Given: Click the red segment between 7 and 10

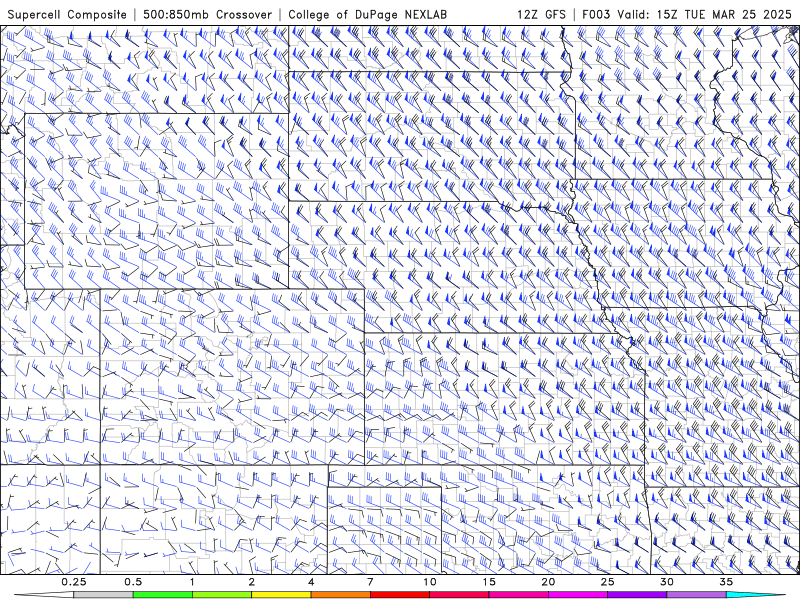Looking at the screenshot, I should point(399,595).
